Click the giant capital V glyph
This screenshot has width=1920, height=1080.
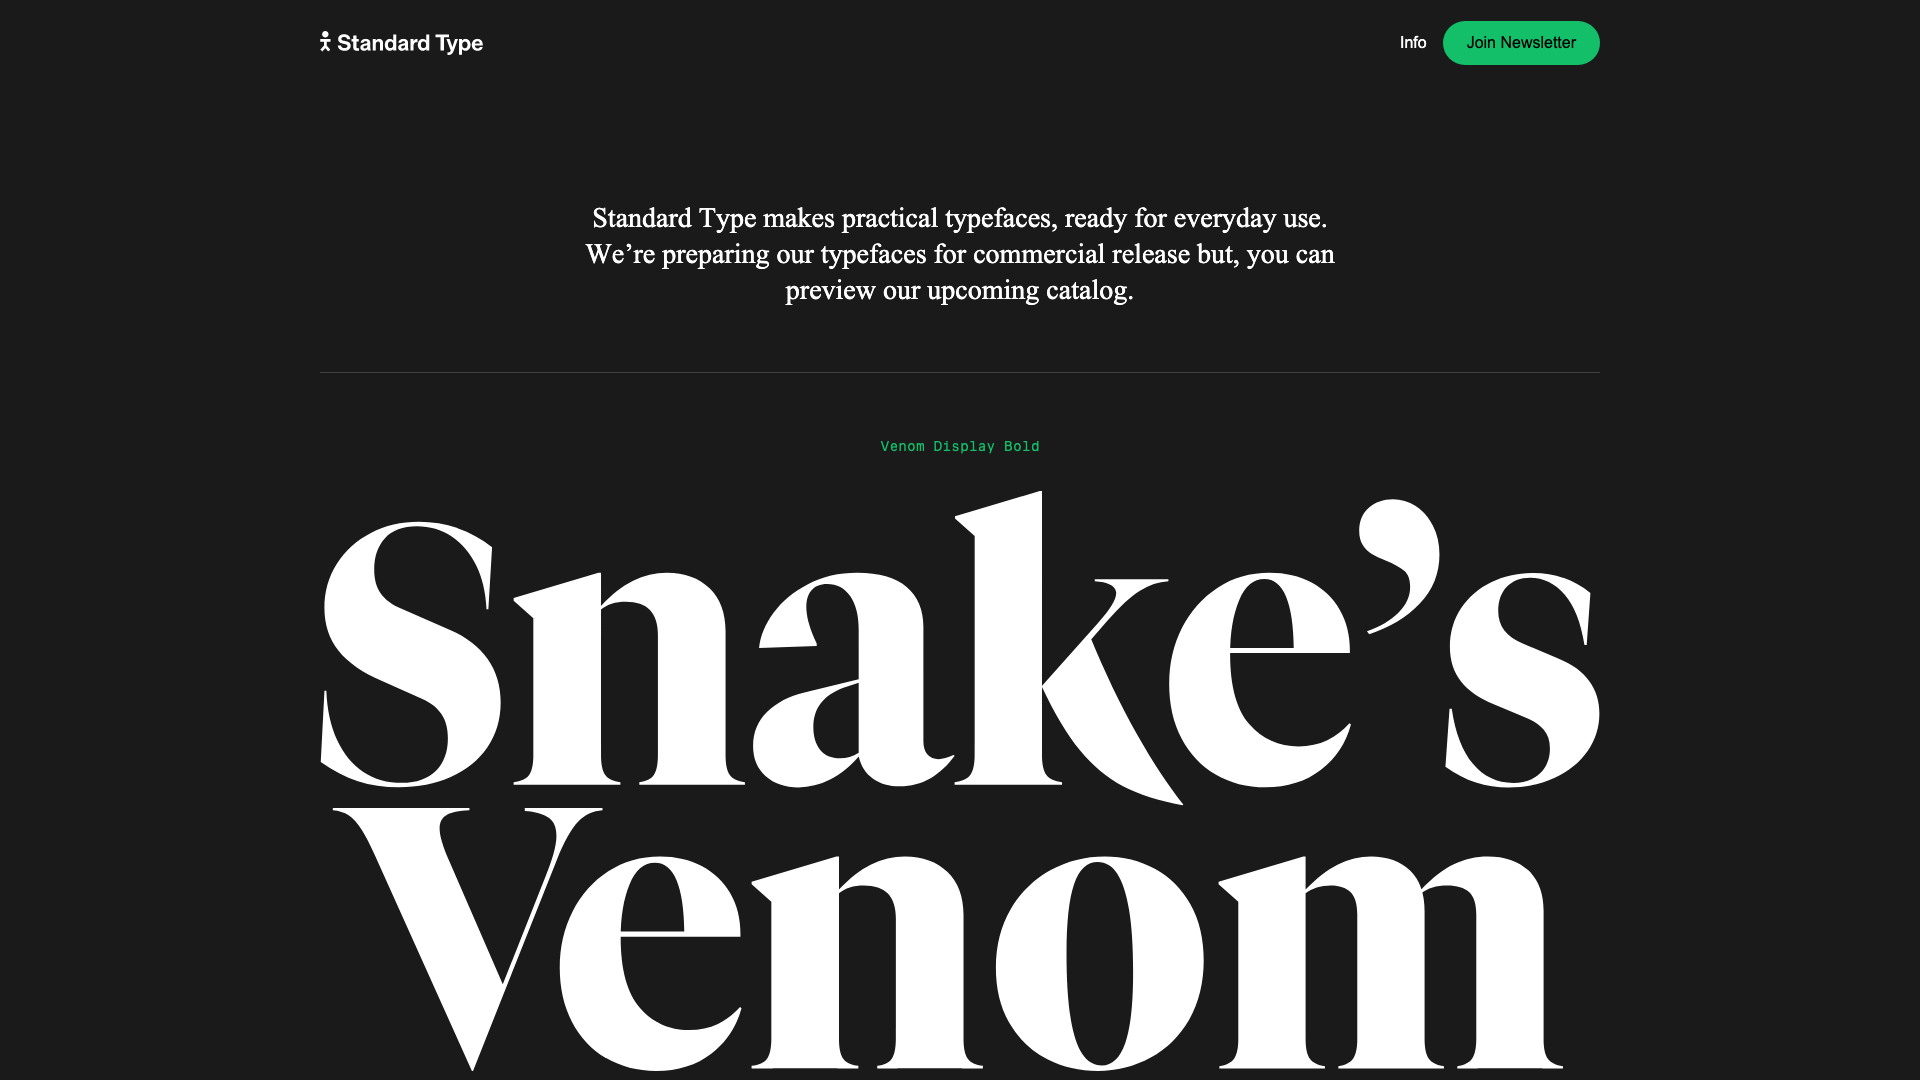point(467,938)
